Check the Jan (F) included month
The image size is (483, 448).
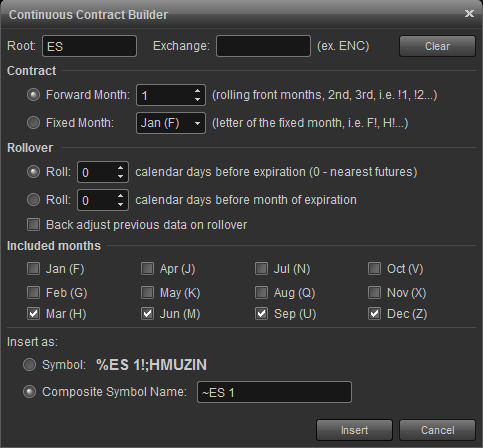coord(33,268)
